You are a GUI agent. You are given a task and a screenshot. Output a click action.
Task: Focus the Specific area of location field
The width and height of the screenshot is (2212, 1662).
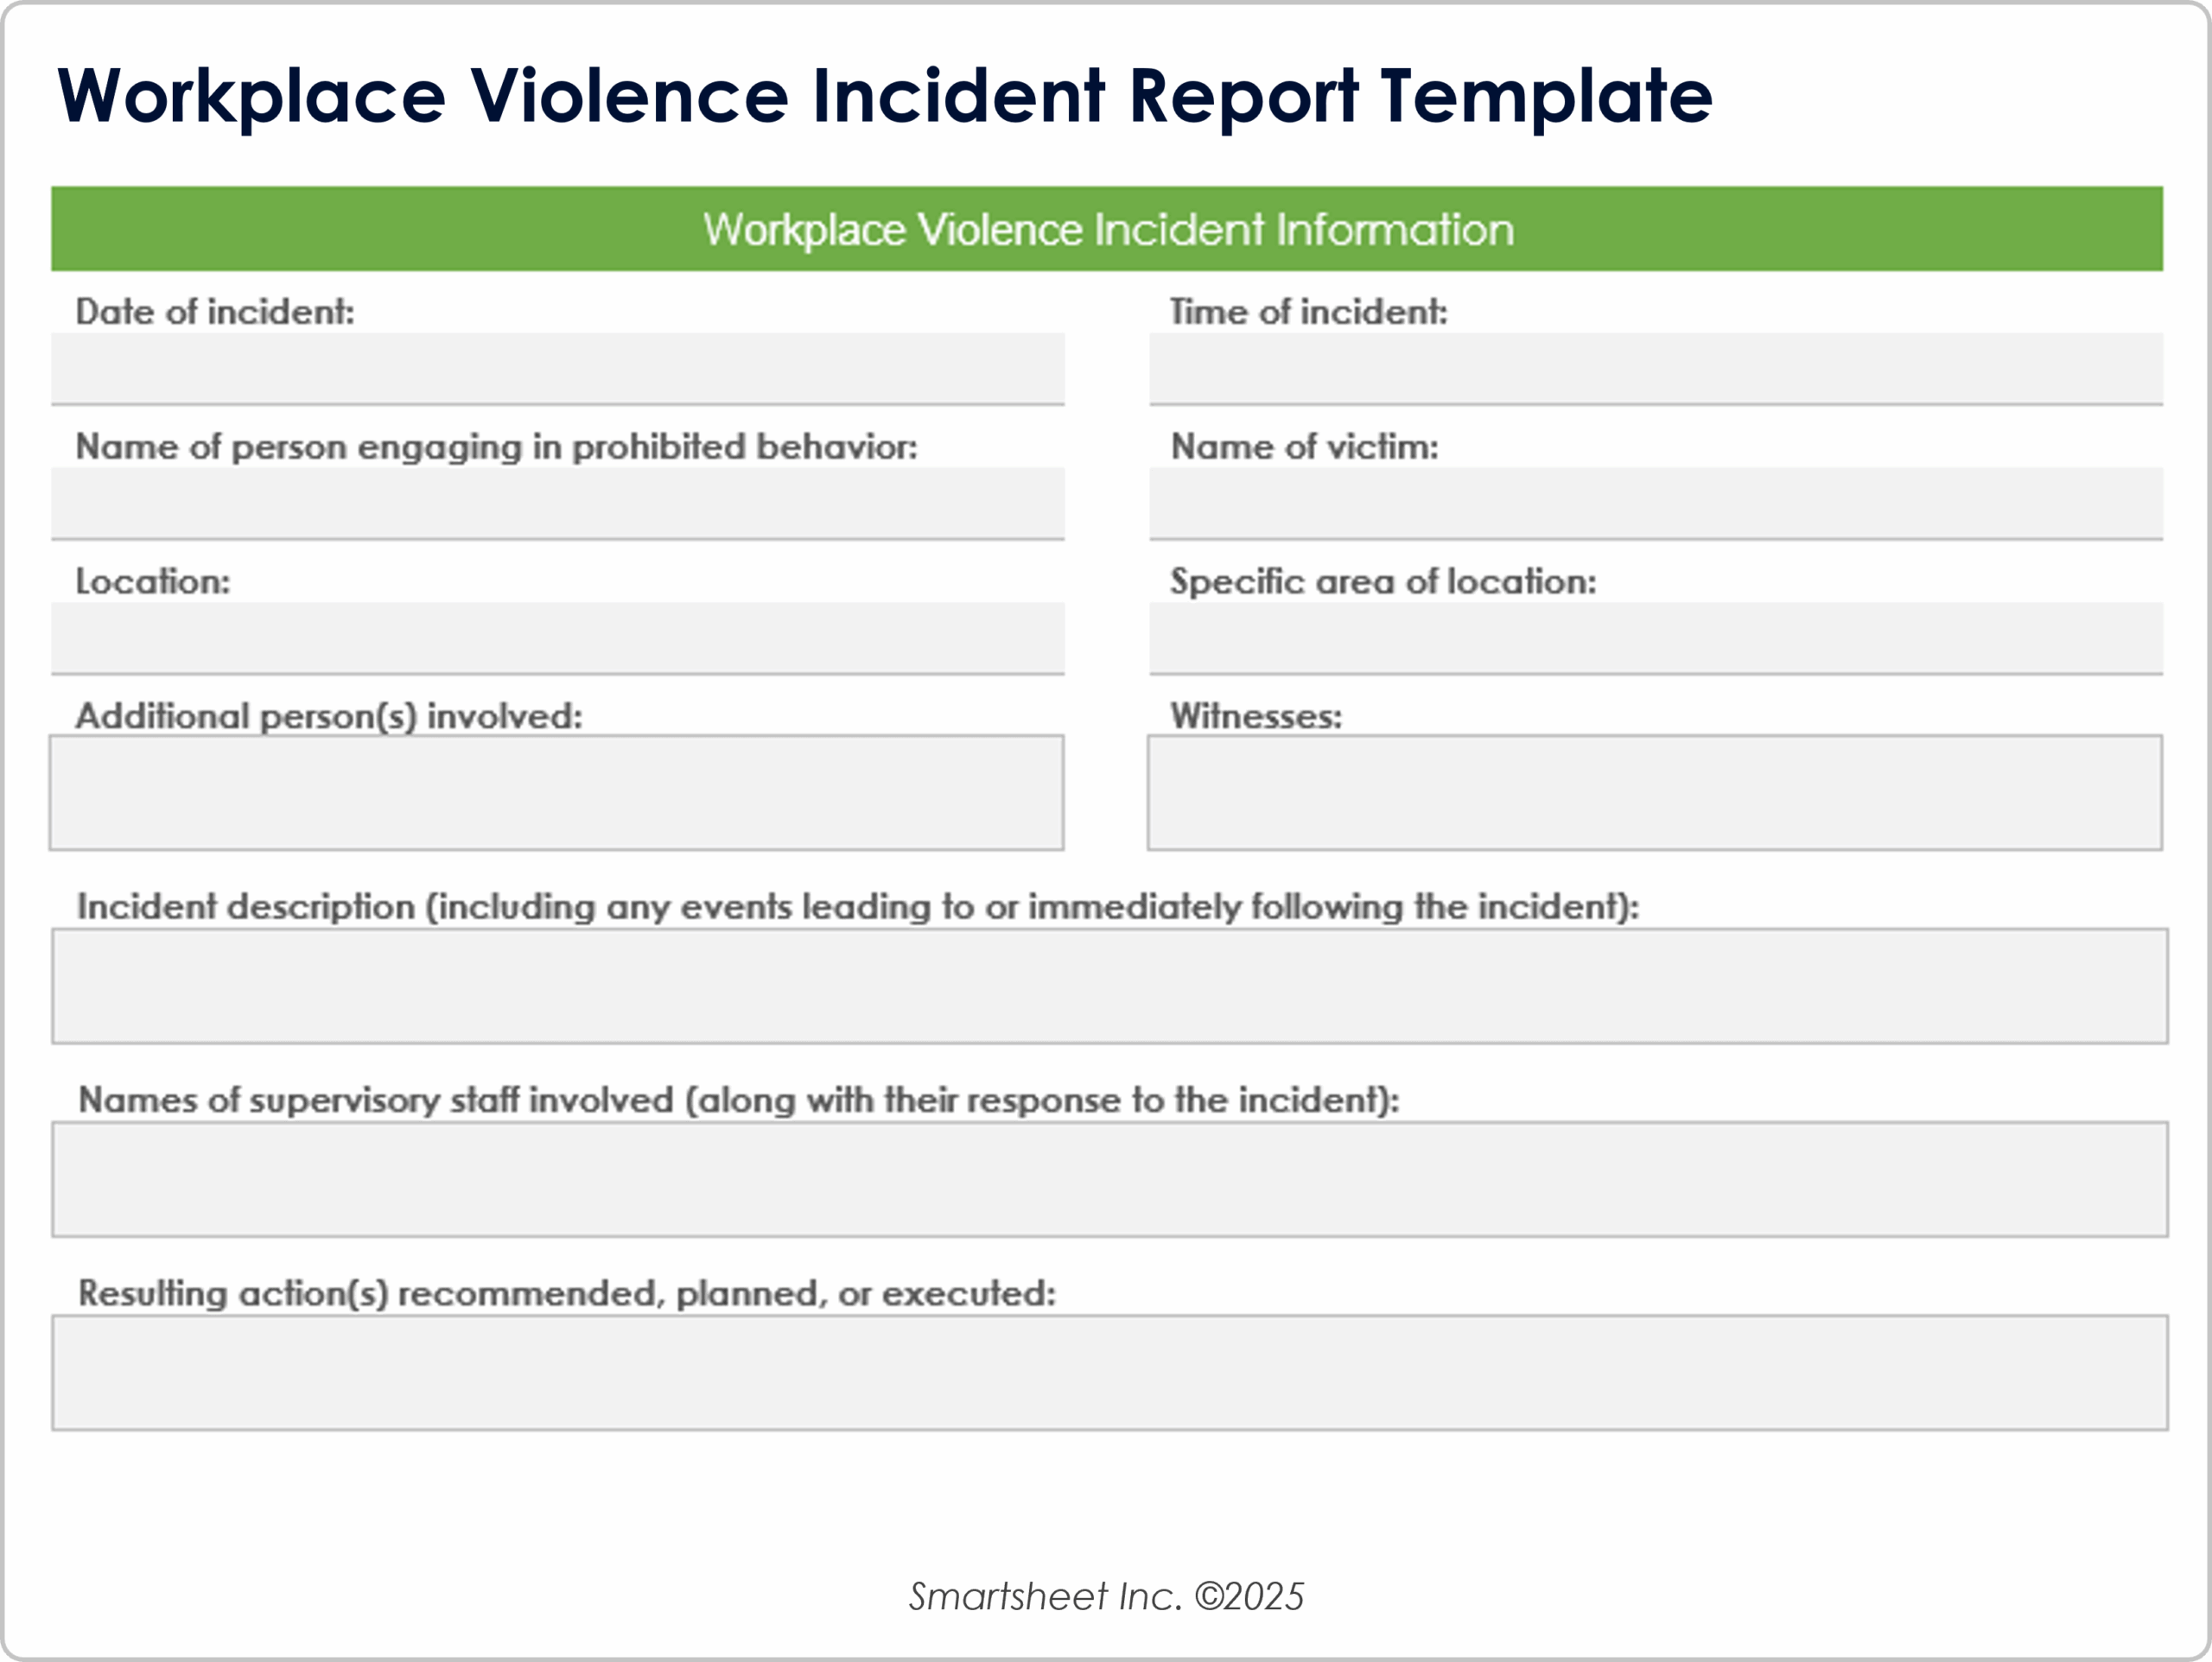(x=1655, y=637)
